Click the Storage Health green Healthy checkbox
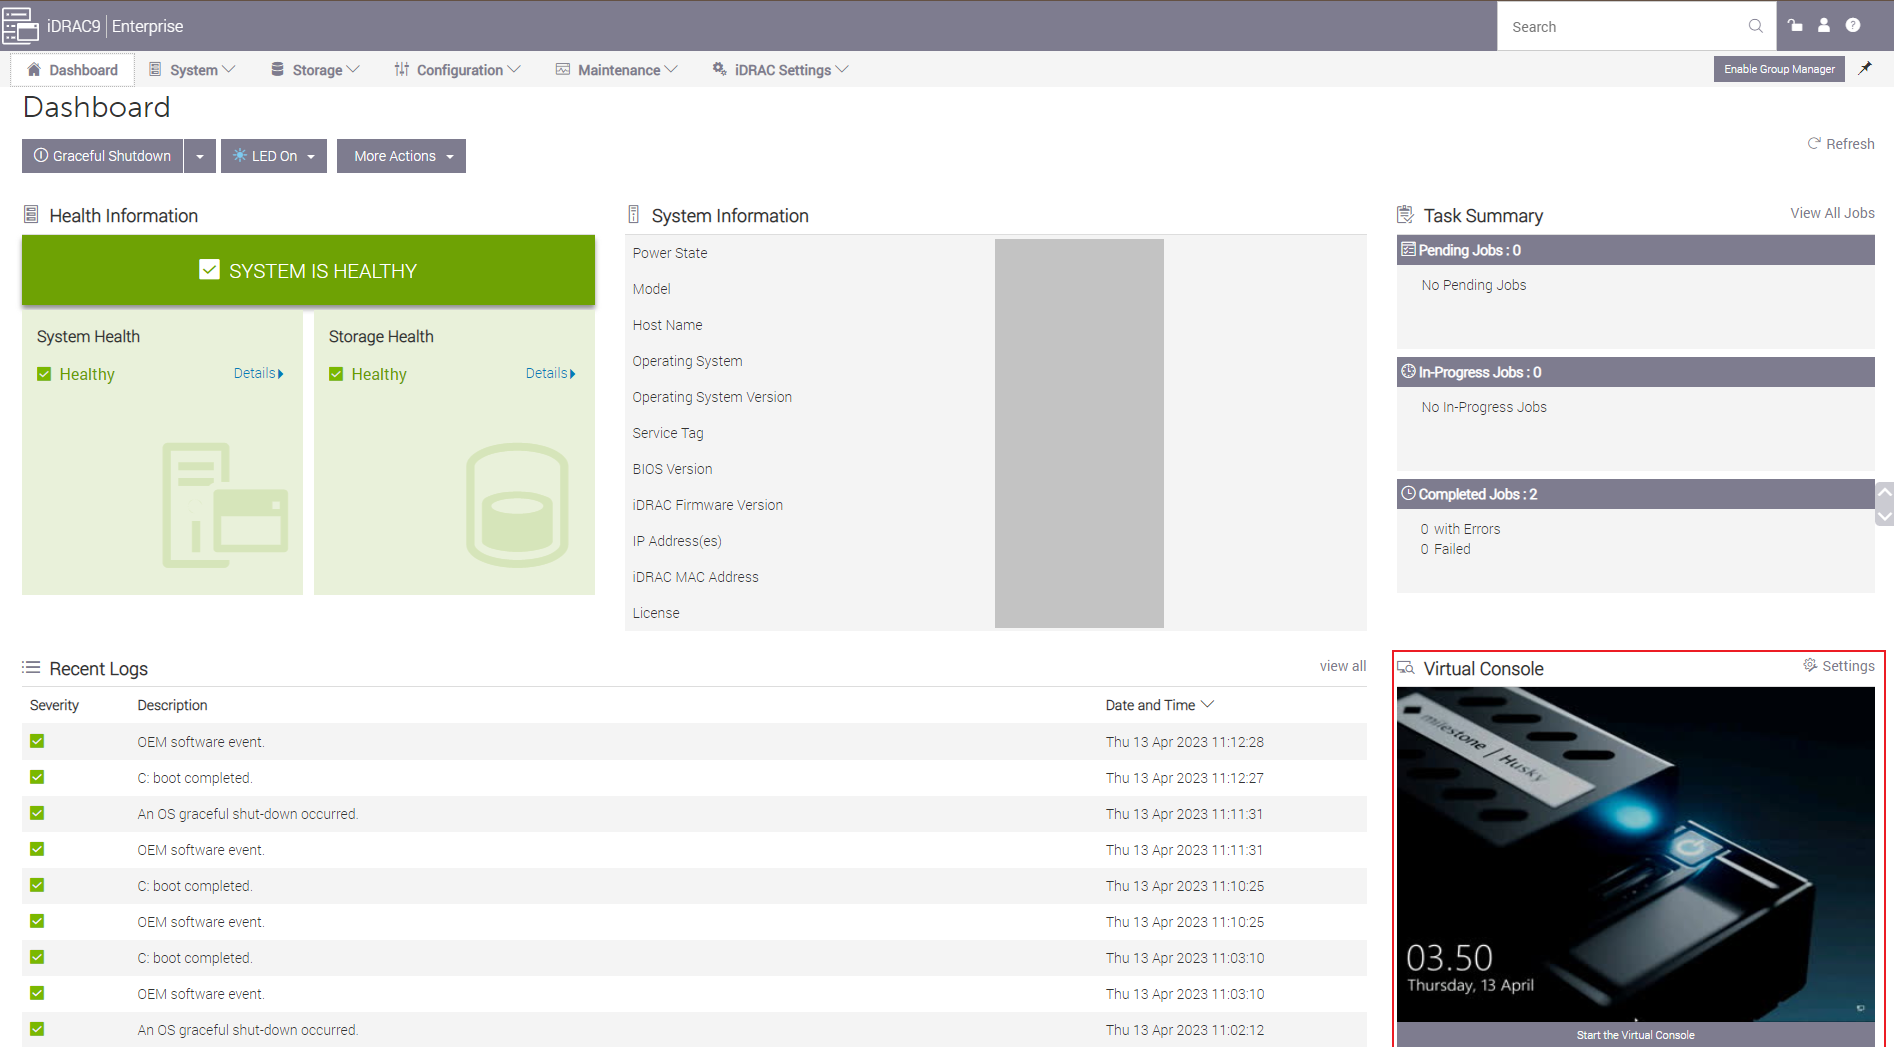The image size is (1894, 1047). click(x=336, y=374)
